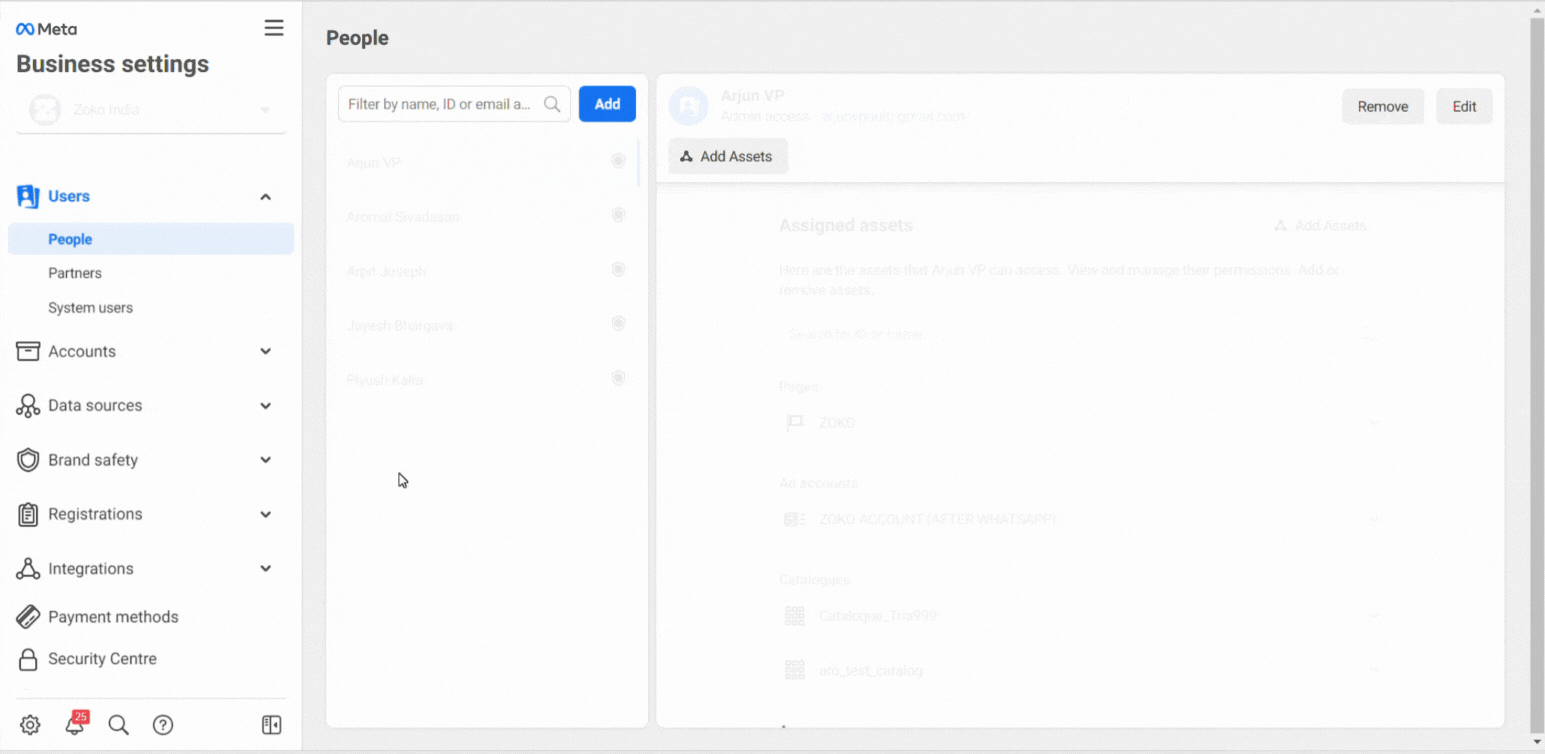Click the search magnifier in bottom bar
Viewport: 1545px width, 754px height.
pyautogui.click(x=118, y=726)
